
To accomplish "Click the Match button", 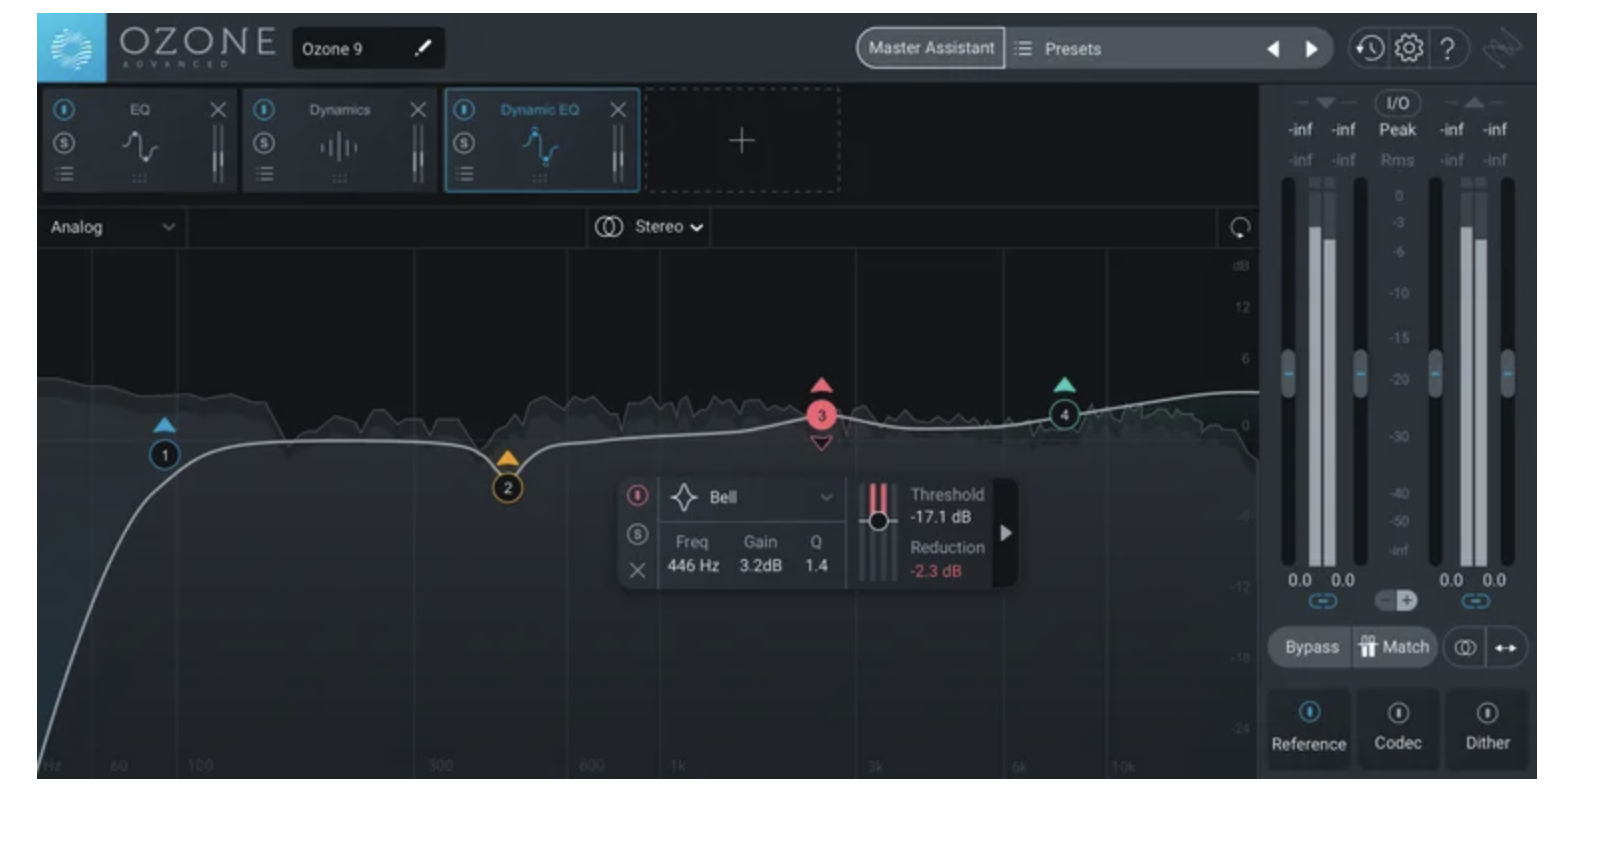I will tap(1394, 648).
